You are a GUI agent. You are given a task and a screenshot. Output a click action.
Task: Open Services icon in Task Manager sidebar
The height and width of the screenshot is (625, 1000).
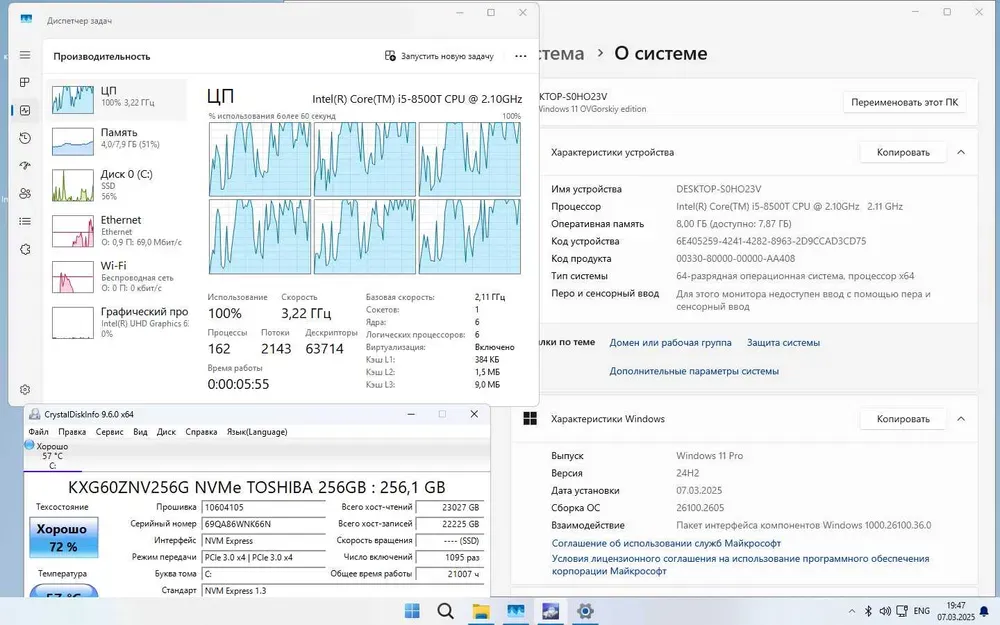[25, 249]
